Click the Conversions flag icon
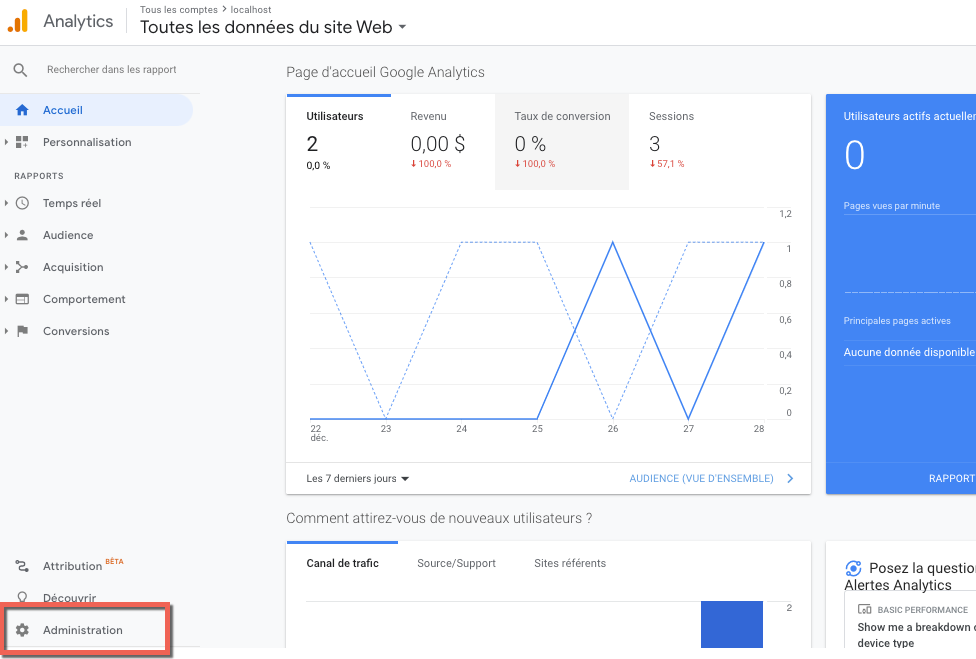976x659 pixels. (x=22, y=331)
